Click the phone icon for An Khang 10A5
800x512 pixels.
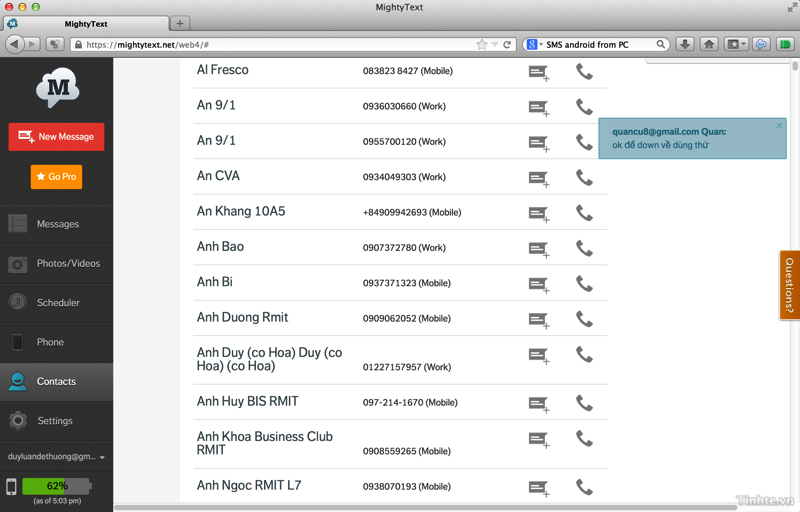[584, 213]
